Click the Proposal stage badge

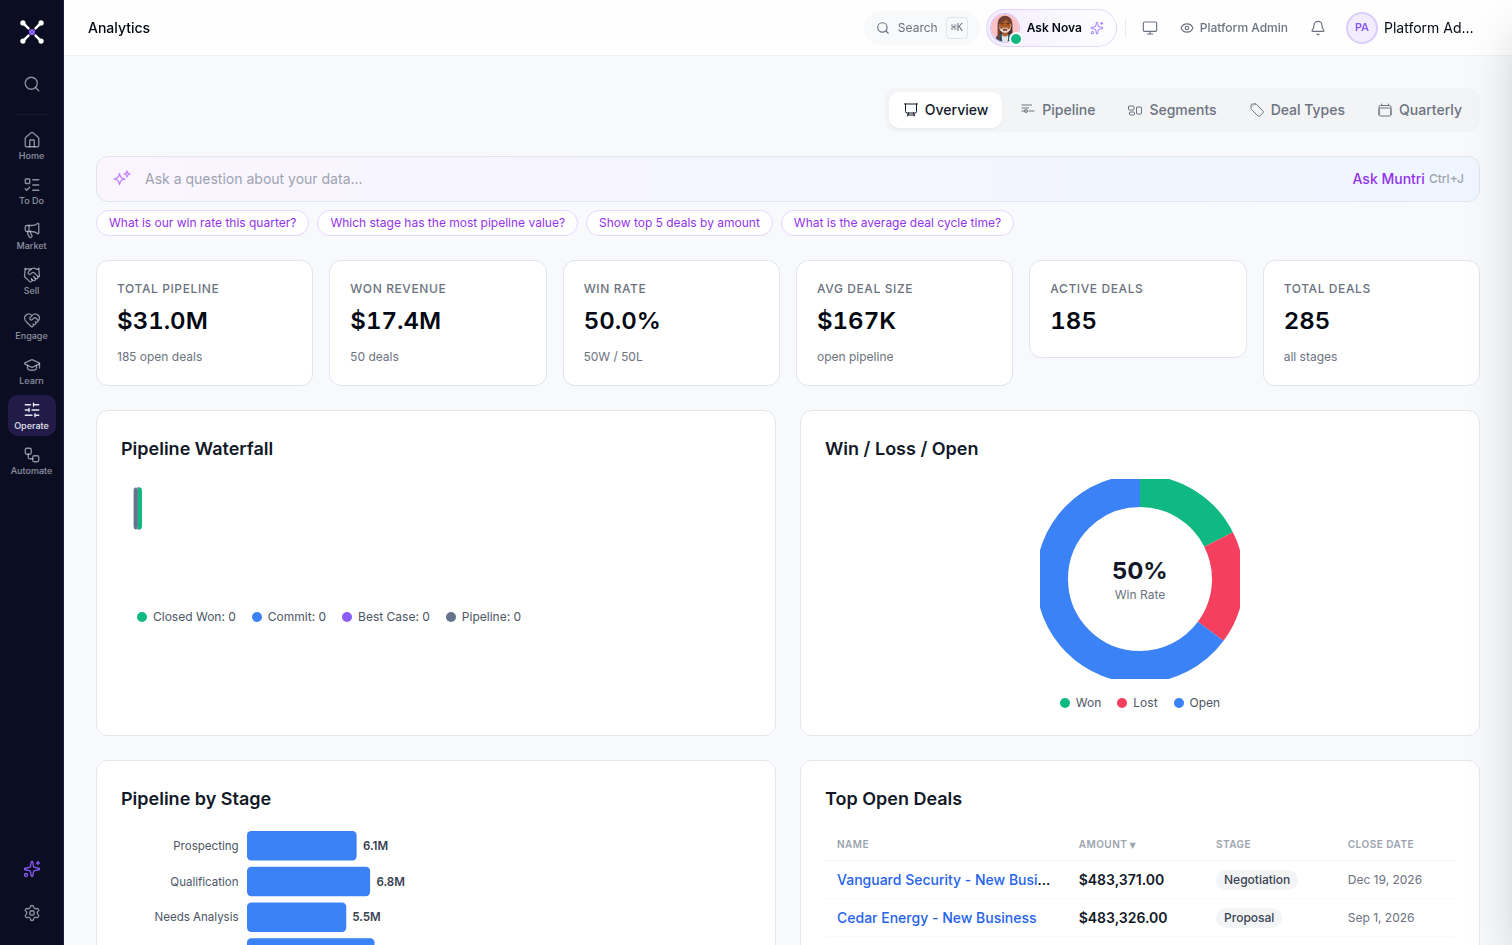pos(1249,918)
